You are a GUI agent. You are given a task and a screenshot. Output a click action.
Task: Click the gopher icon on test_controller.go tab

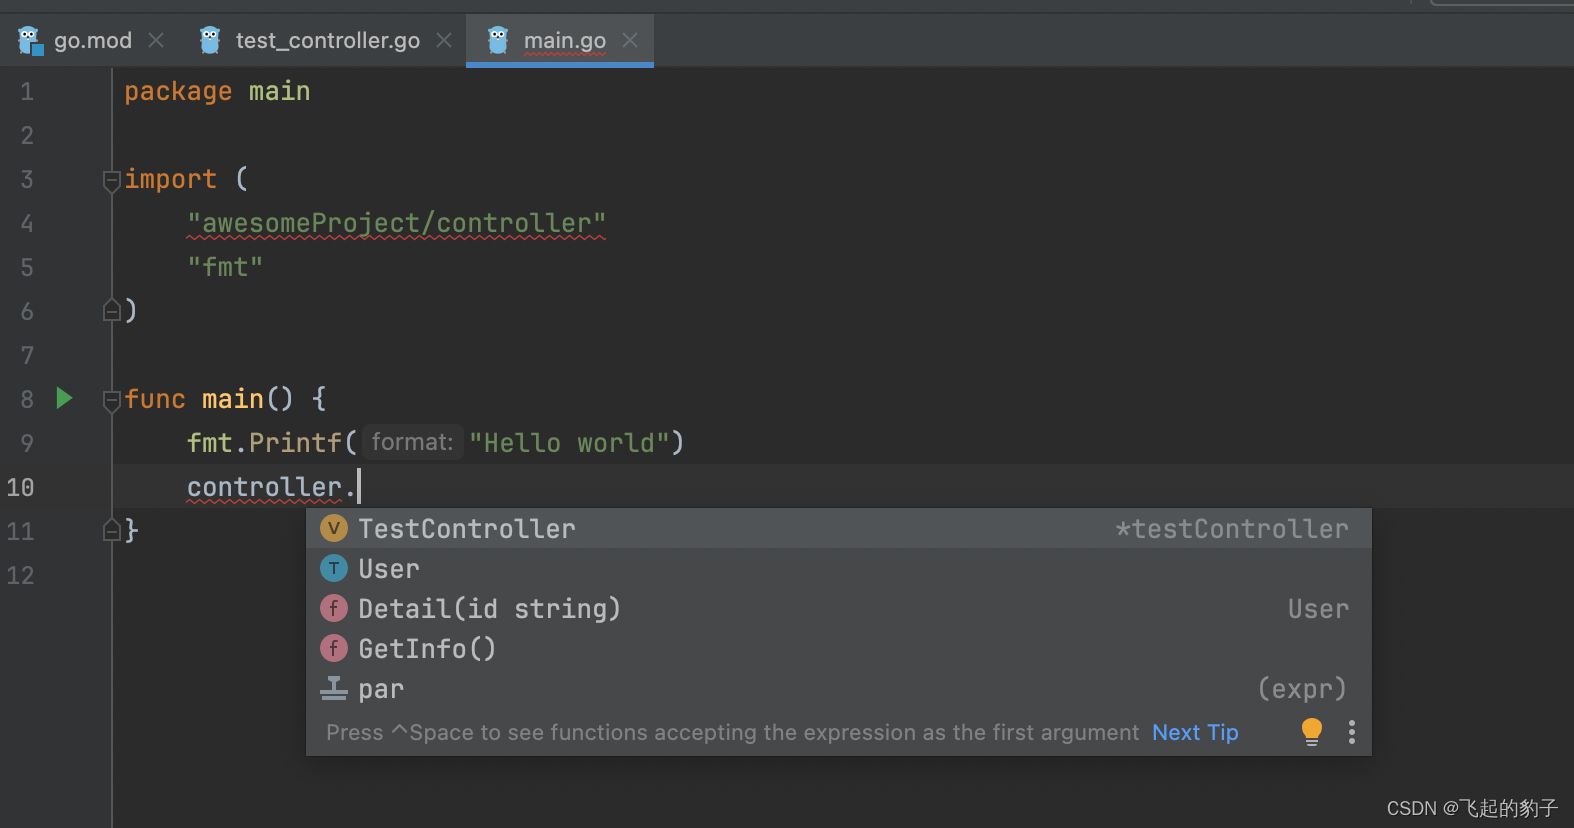210,40
